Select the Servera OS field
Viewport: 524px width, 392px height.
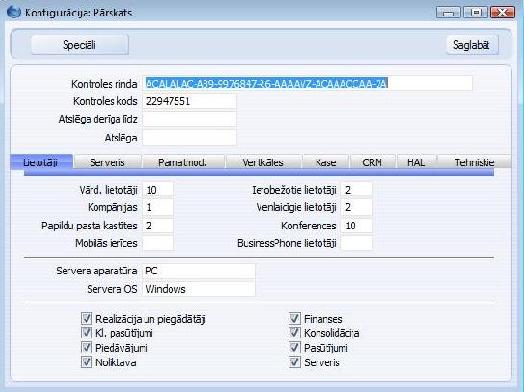point(199,289)
